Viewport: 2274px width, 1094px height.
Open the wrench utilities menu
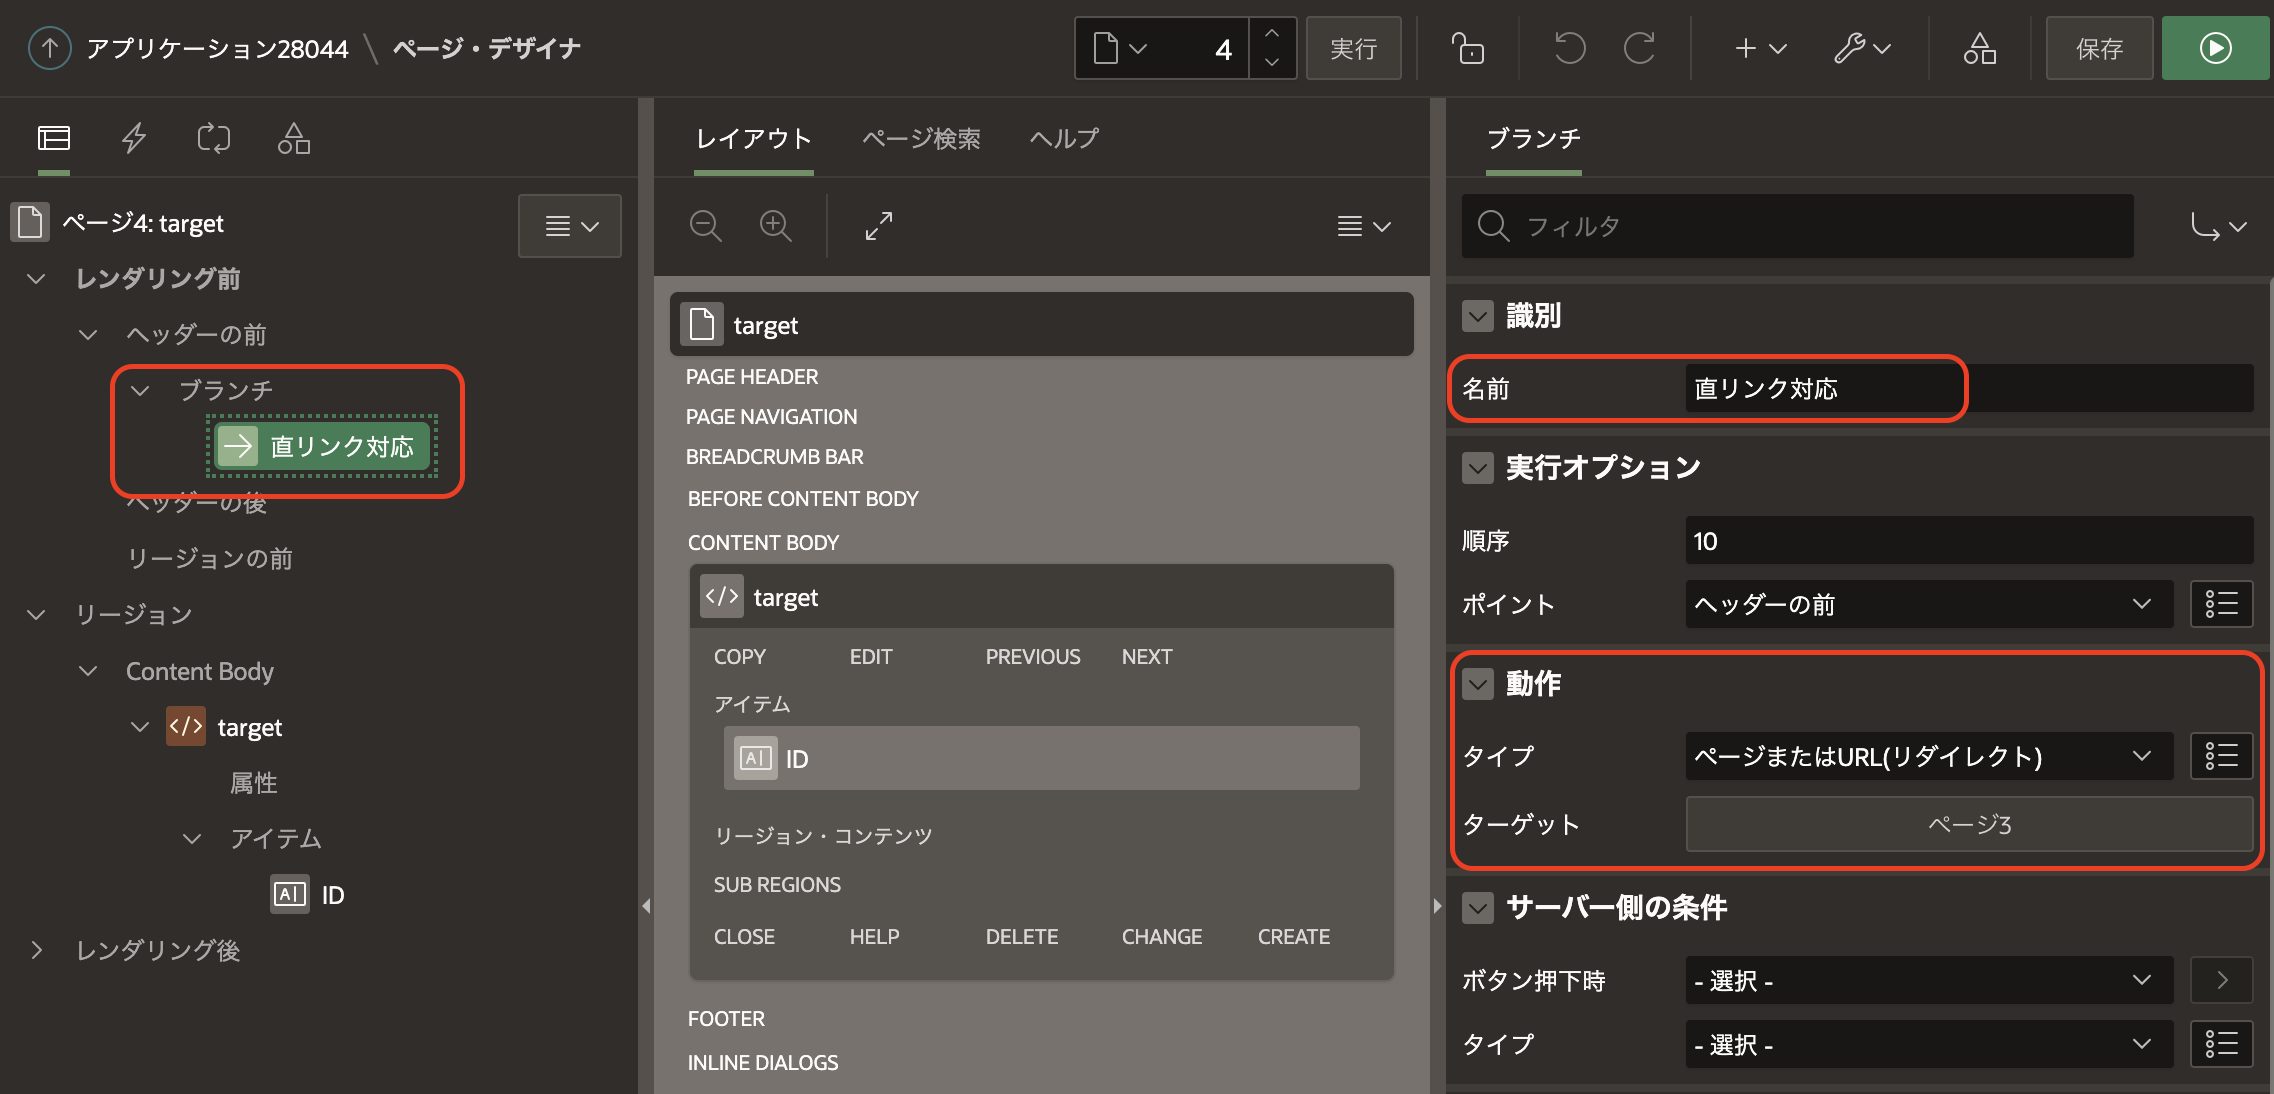pos(1862,48)
